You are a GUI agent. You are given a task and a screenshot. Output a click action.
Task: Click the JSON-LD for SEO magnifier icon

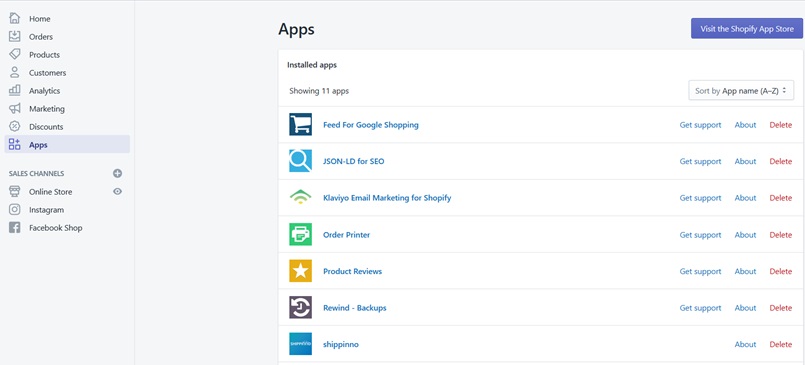click(x=300, y=161)
